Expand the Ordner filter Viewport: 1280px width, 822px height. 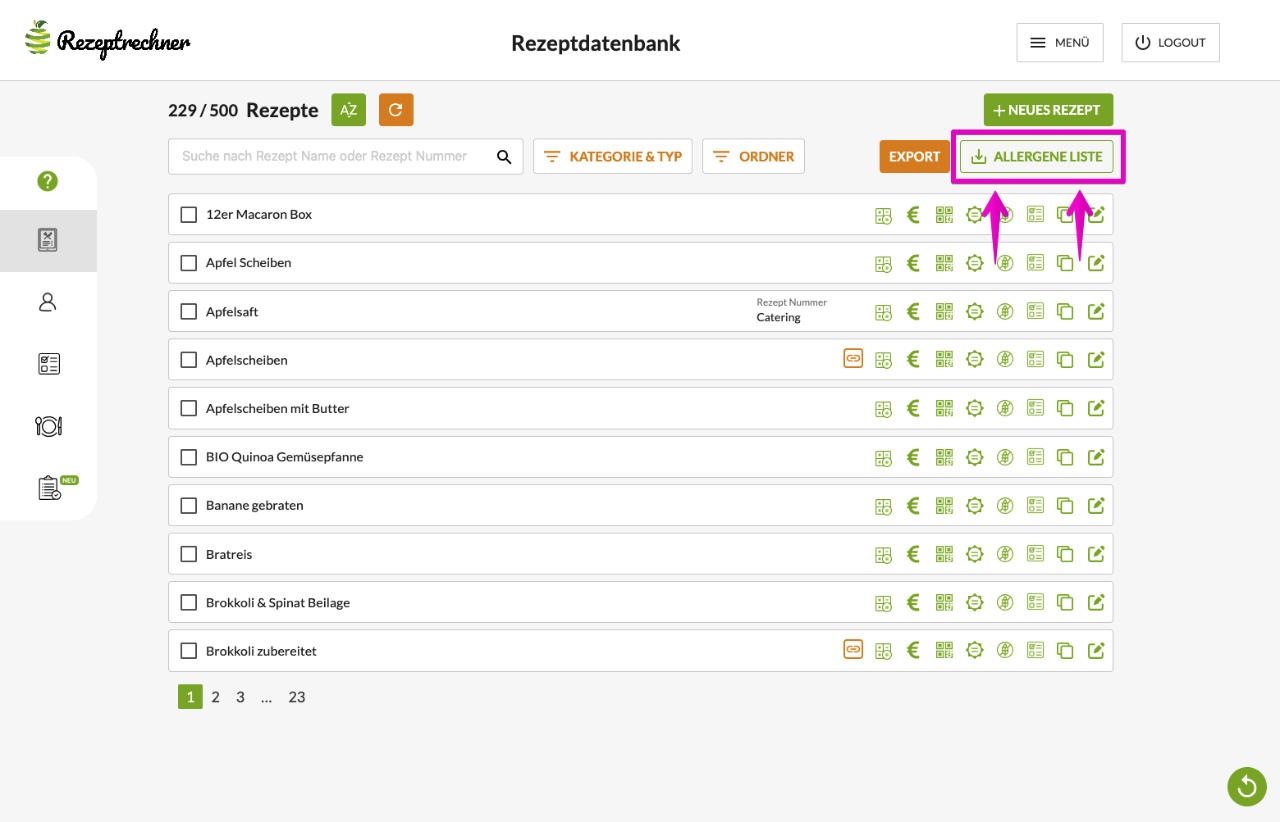coord(753,157)
